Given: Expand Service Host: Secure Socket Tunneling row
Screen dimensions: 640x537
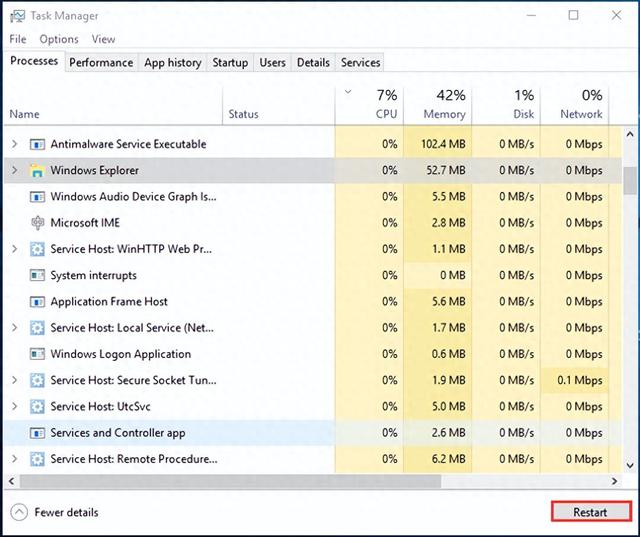Looking at the screenshot, I should pos(14,380).
